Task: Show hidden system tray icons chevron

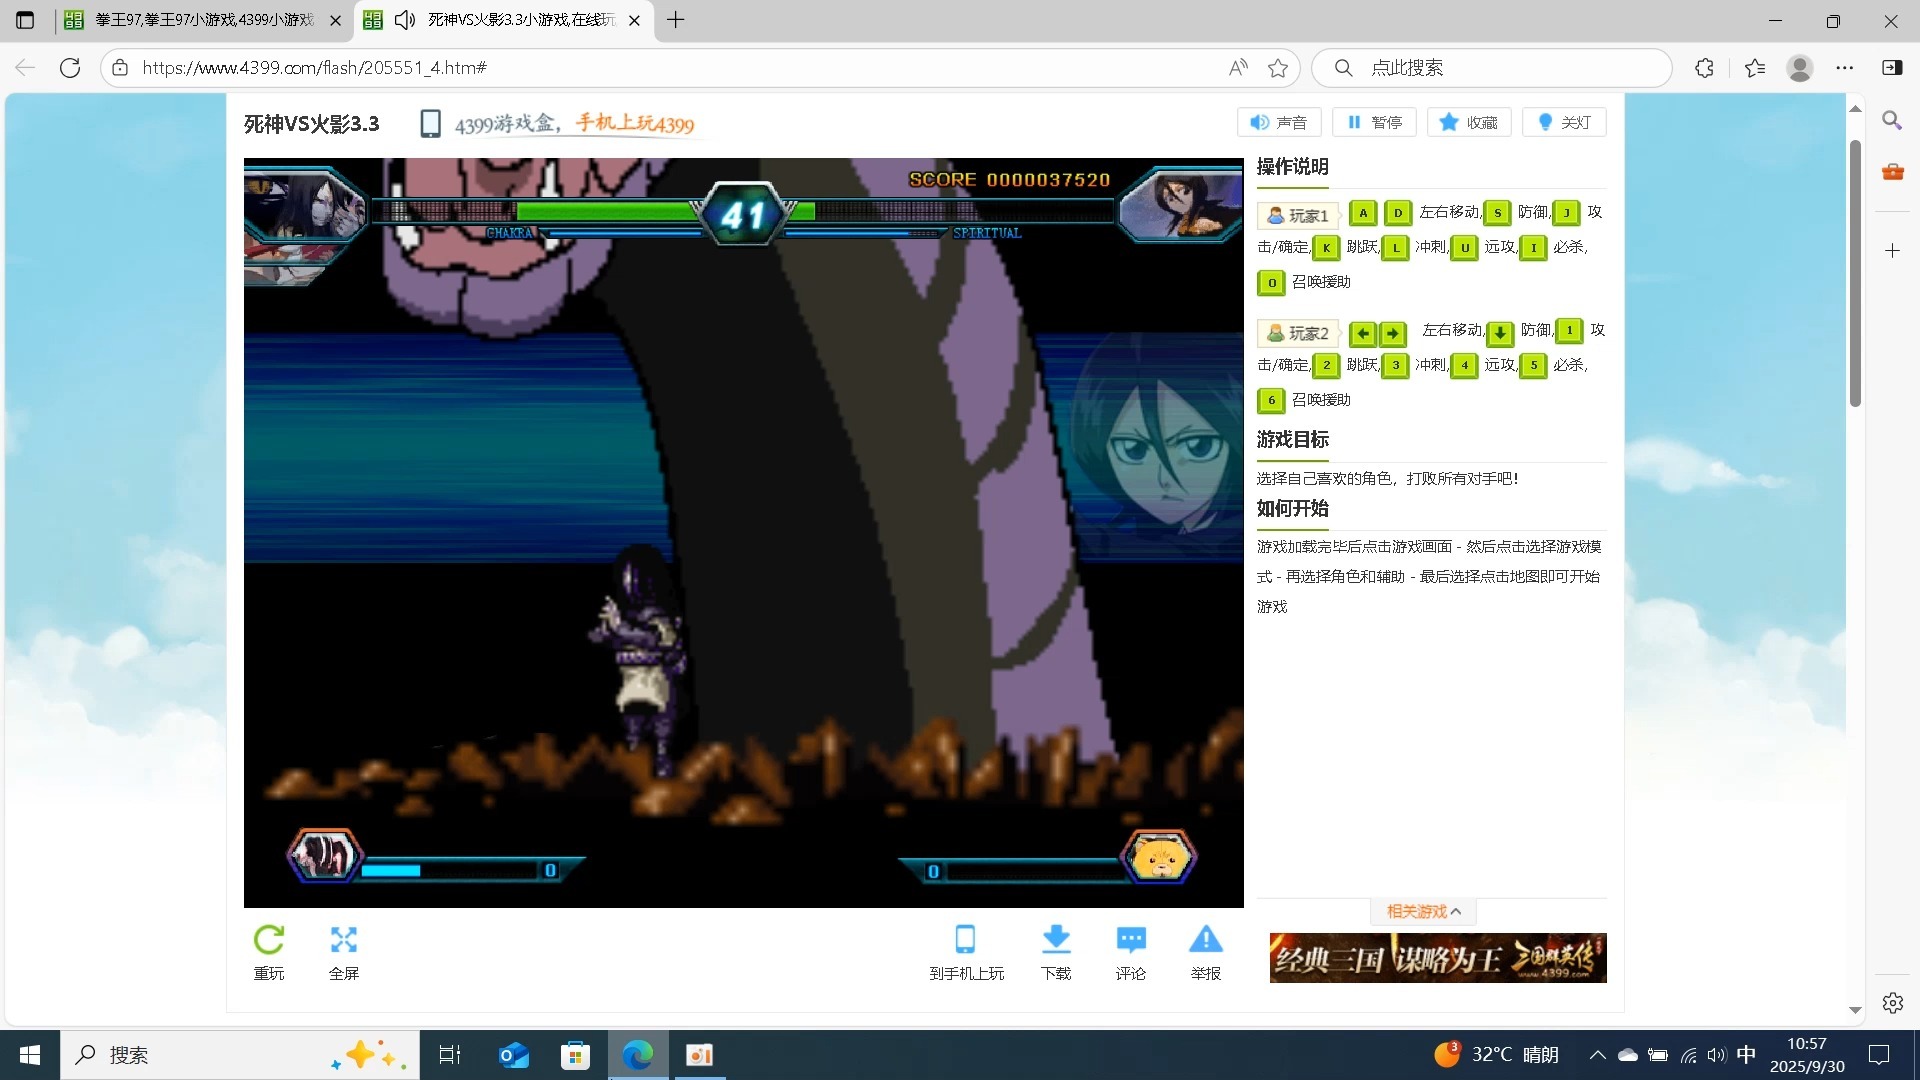Action: (1597, 1055)
